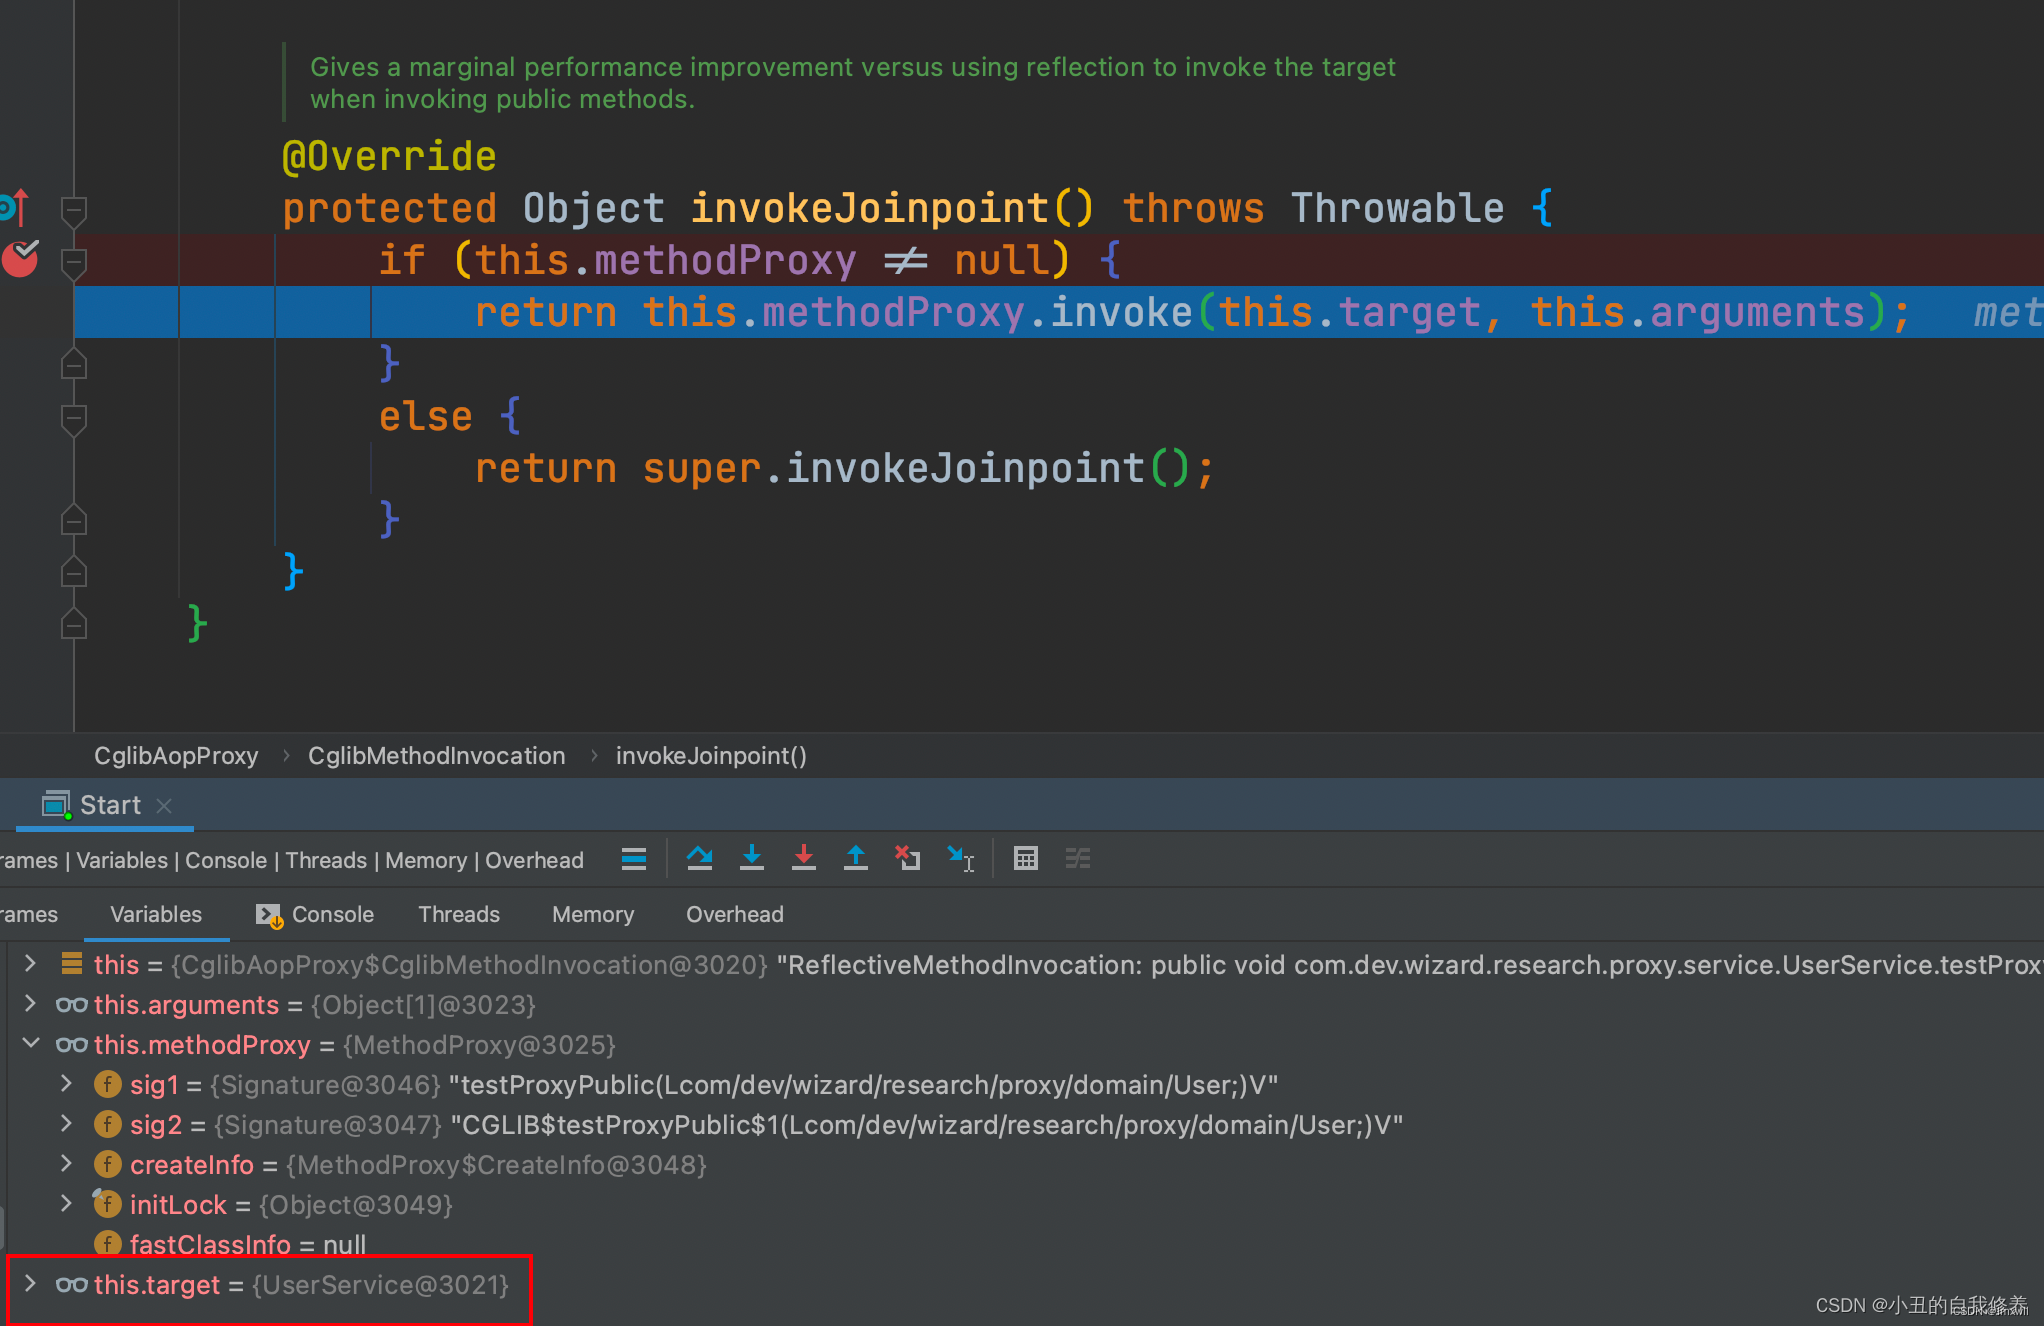
Task: Switch to the Threads tab
Action: click(x=459, y=914)
